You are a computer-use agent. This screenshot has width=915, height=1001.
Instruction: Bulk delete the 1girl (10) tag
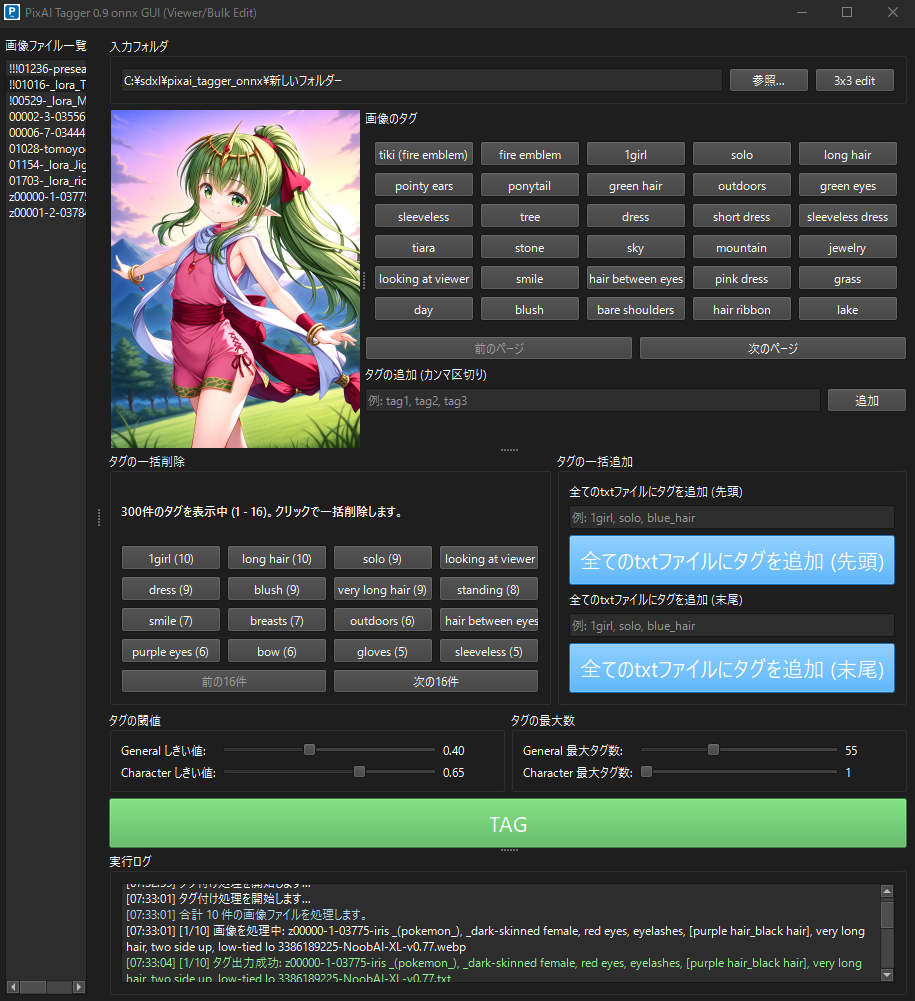pyautogui.click(x=171, y=559)
